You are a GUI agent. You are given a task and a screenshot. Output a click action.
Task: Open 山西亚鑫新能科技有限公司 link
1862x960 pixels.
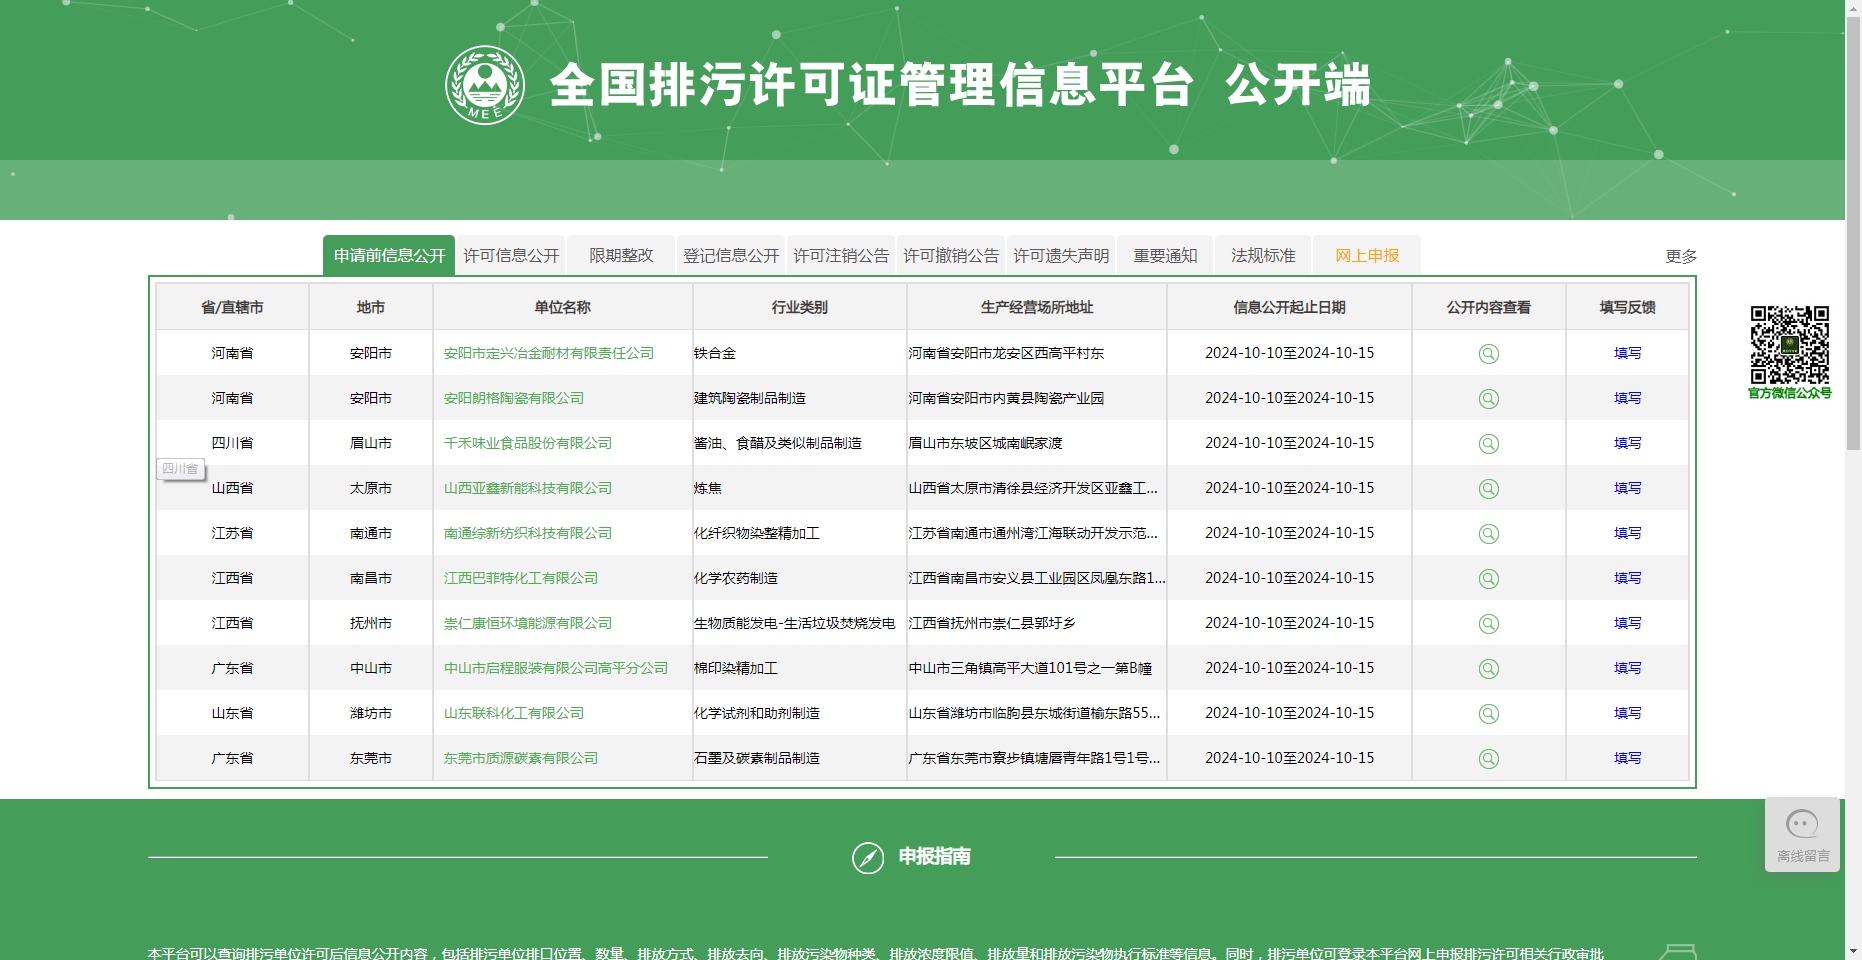[x=528, y=488]
